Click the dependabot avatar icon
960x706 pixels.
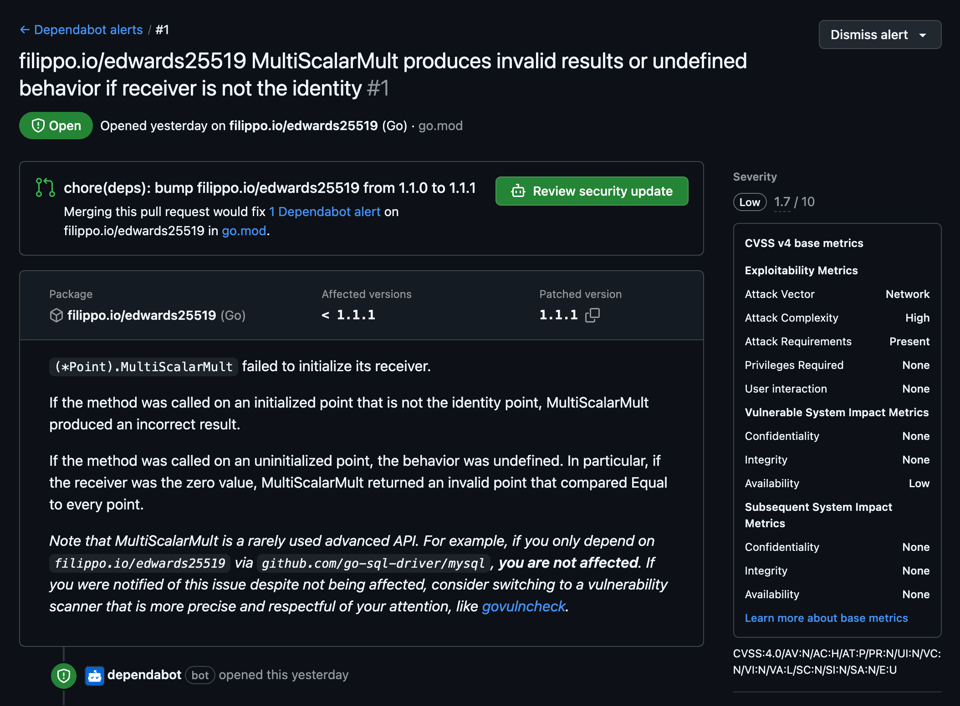pyautogui.click(x=94, y=676)
